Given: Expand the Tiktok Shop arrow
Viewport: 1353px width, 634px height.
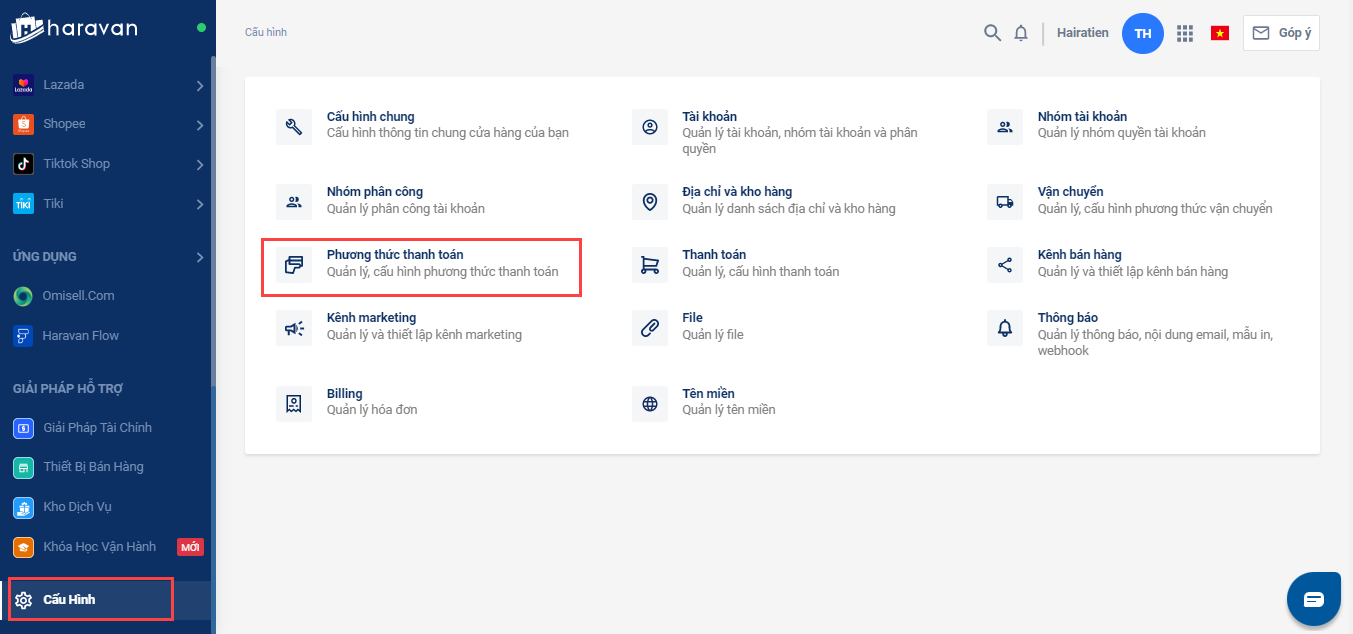Looking at the screenshot, I should click(200, 165).
